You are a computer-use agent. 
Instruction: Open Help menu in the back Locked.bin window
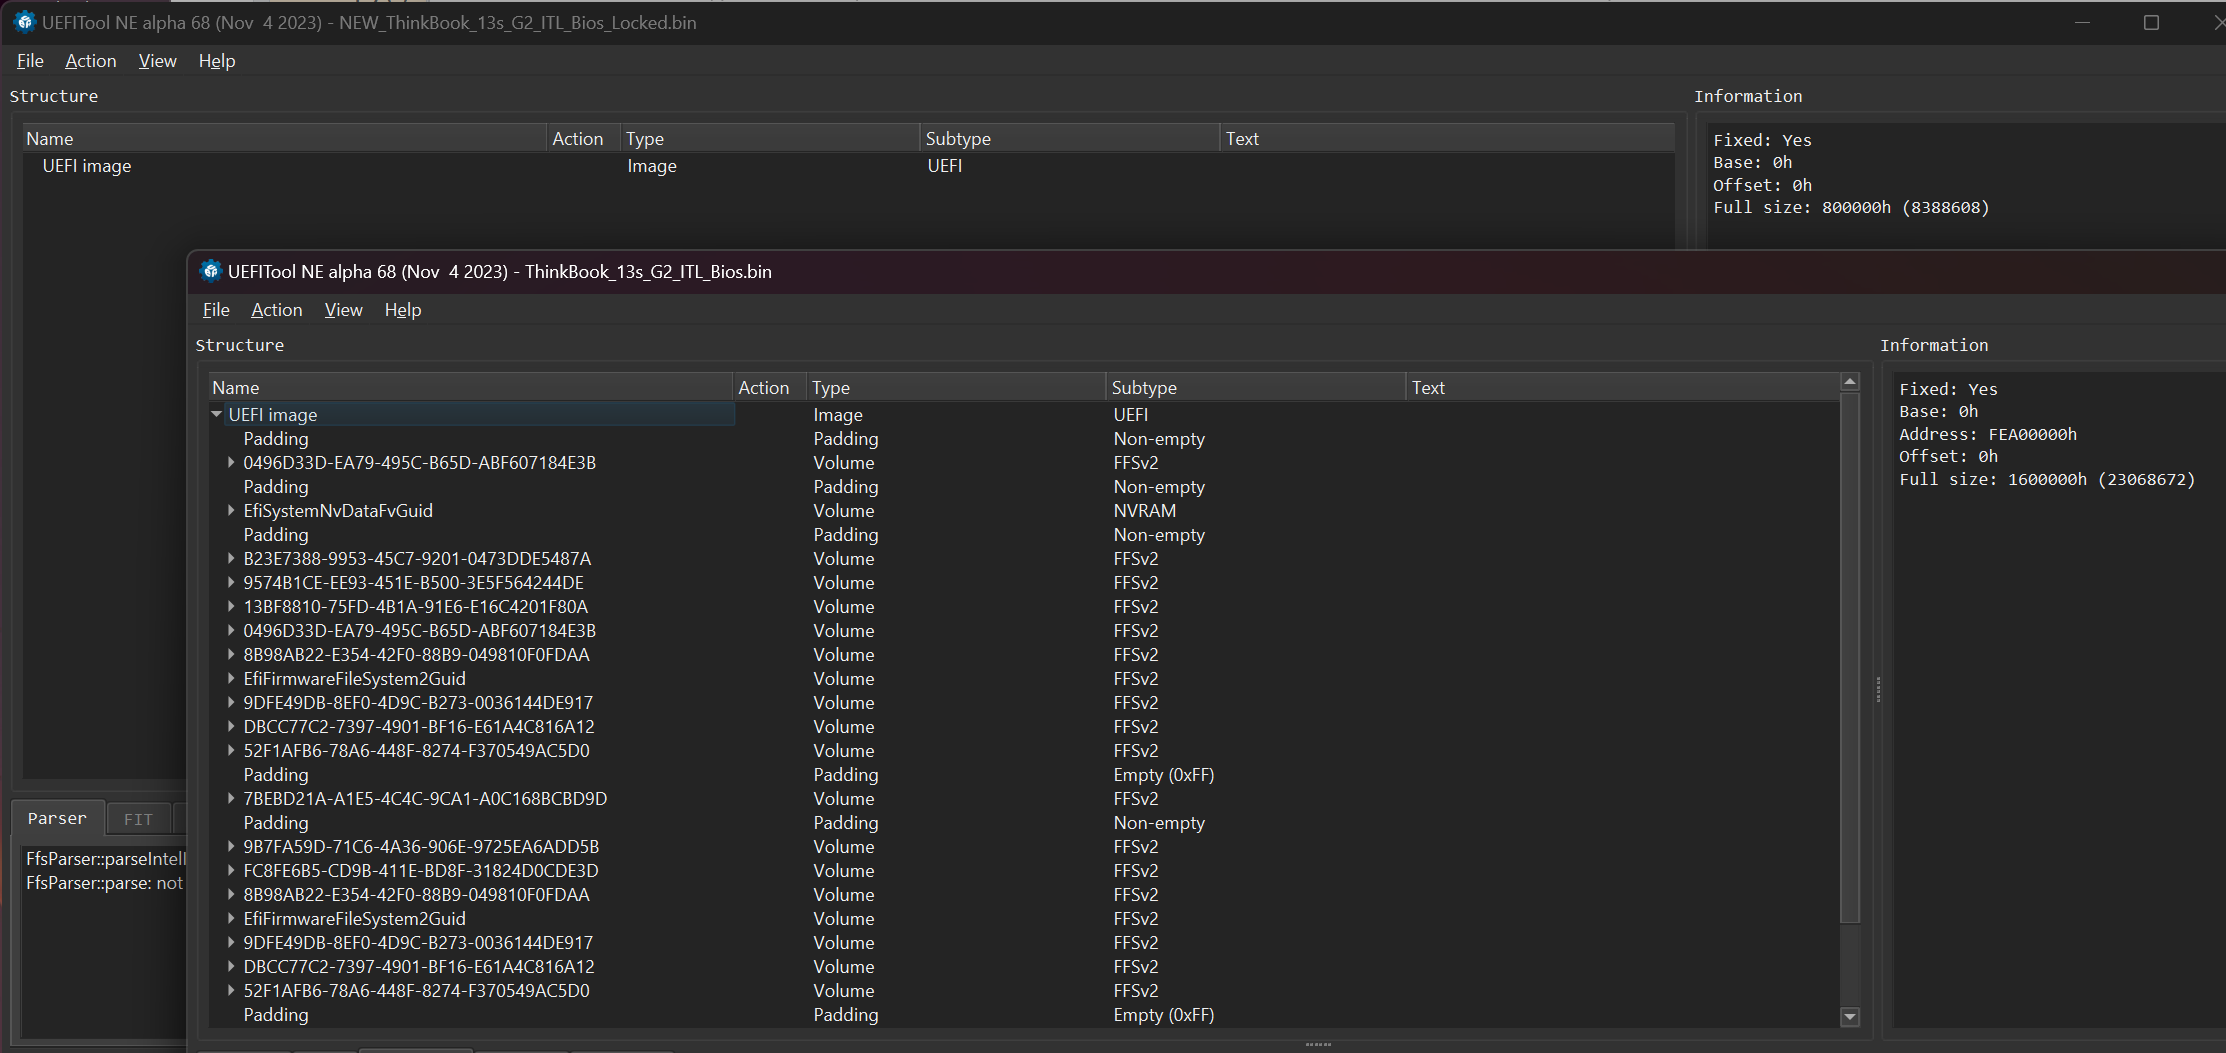217,61
